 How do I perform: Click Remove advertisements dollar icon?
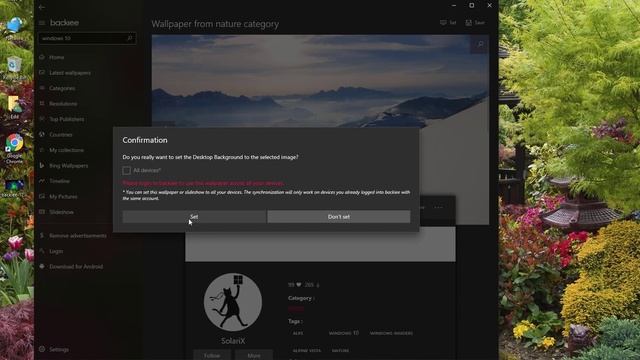click(x=42, y=236)
